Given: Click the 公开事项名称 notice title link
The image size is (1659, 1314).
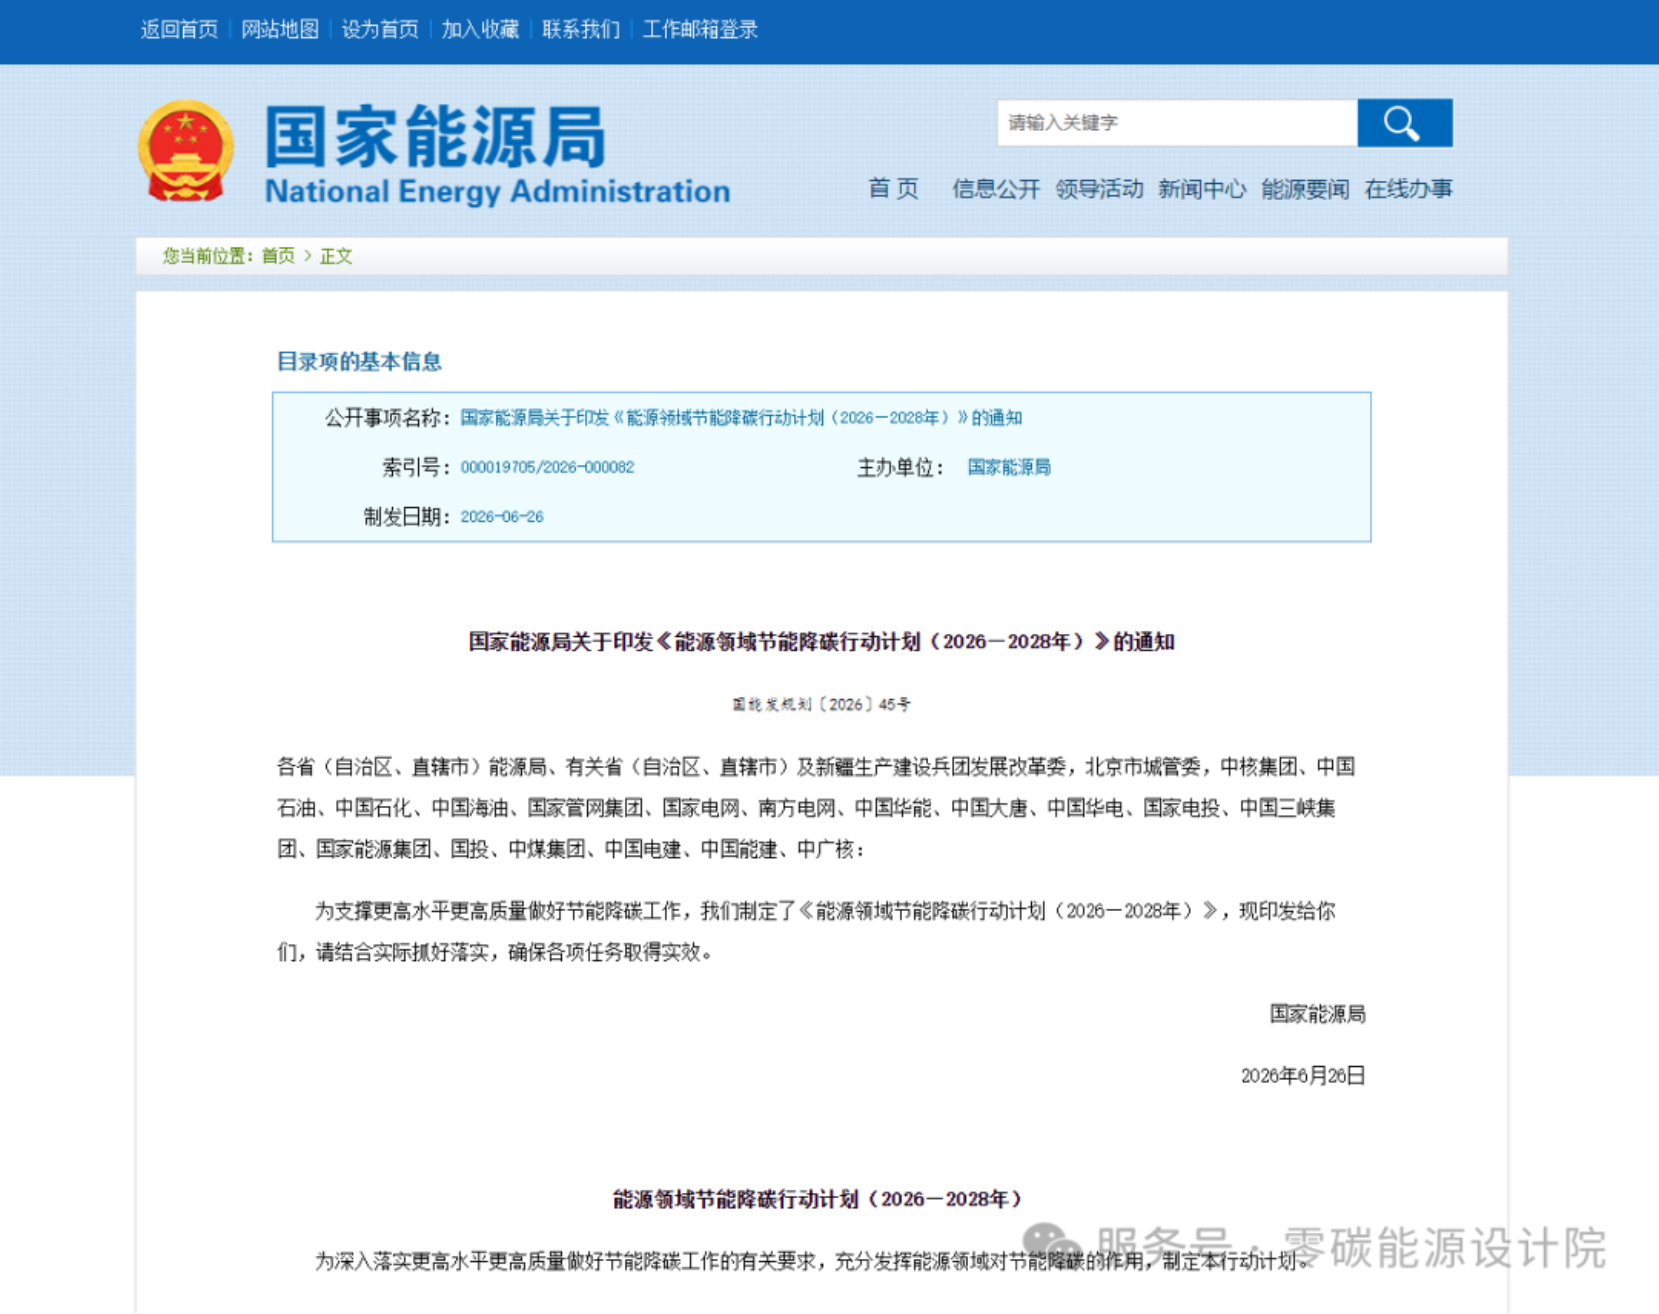Looking at the screenshot, I should [x=741, y=418].
